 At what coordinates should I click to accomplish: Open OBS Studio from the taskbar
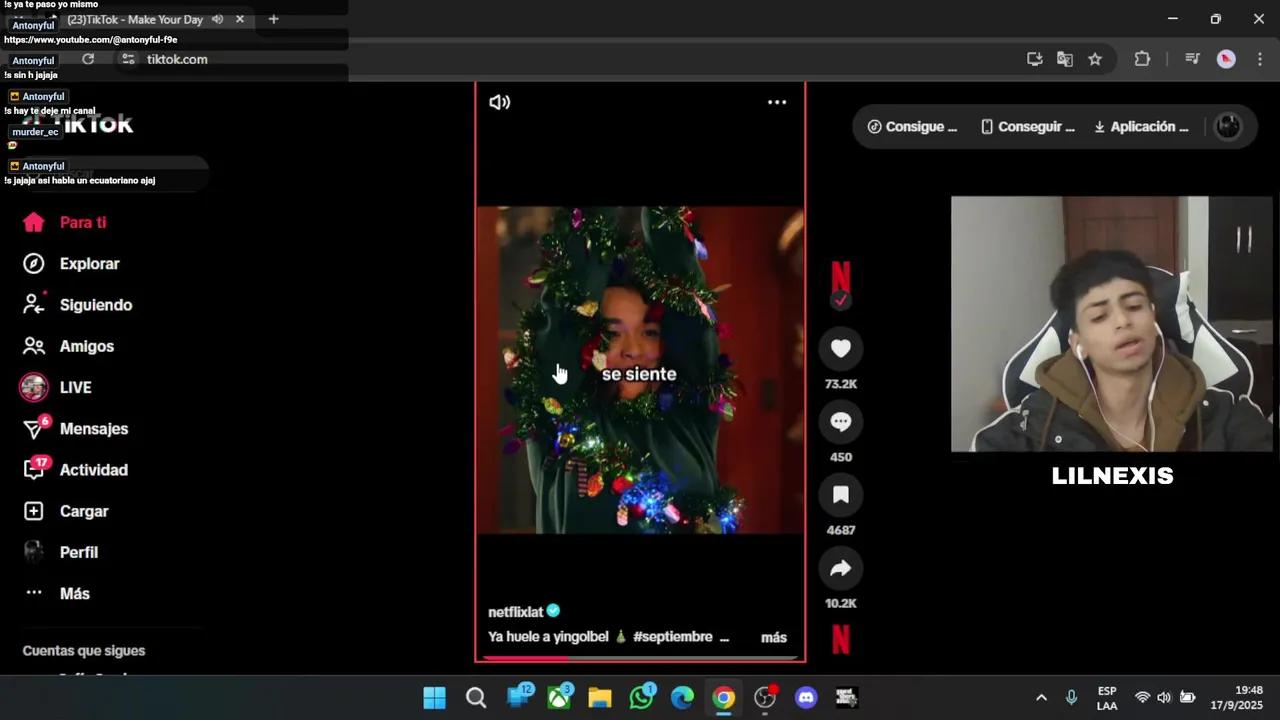coord(765,698)
